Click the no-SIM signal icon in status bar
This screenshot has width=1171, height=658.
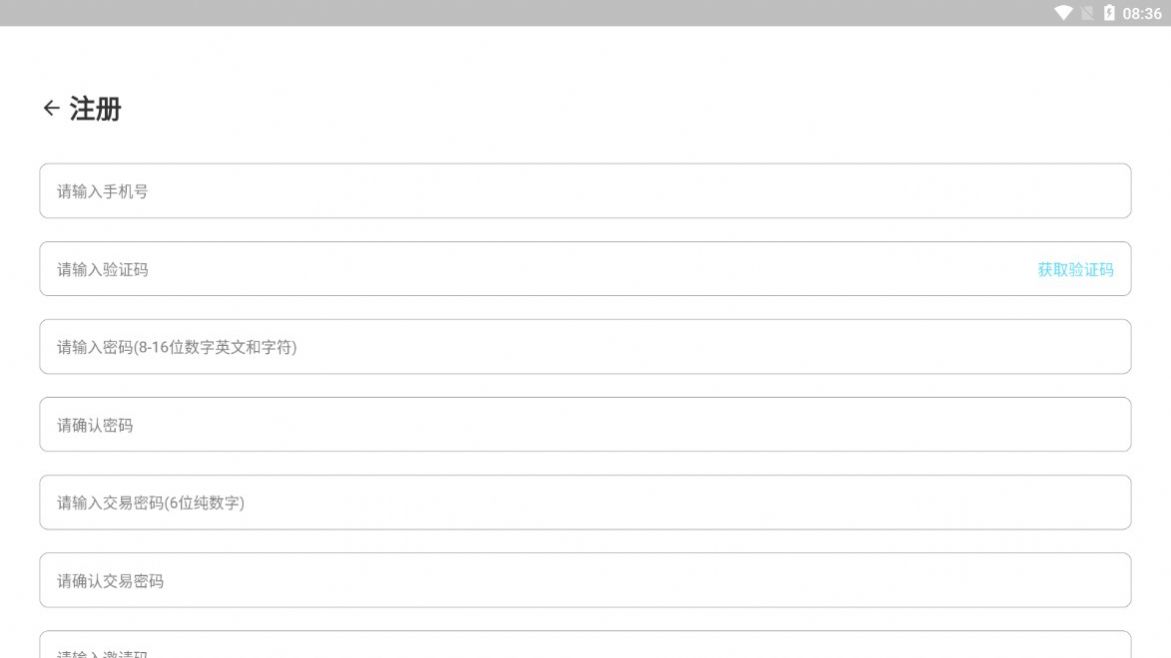pyautogui.click(x=1087, y=13)
